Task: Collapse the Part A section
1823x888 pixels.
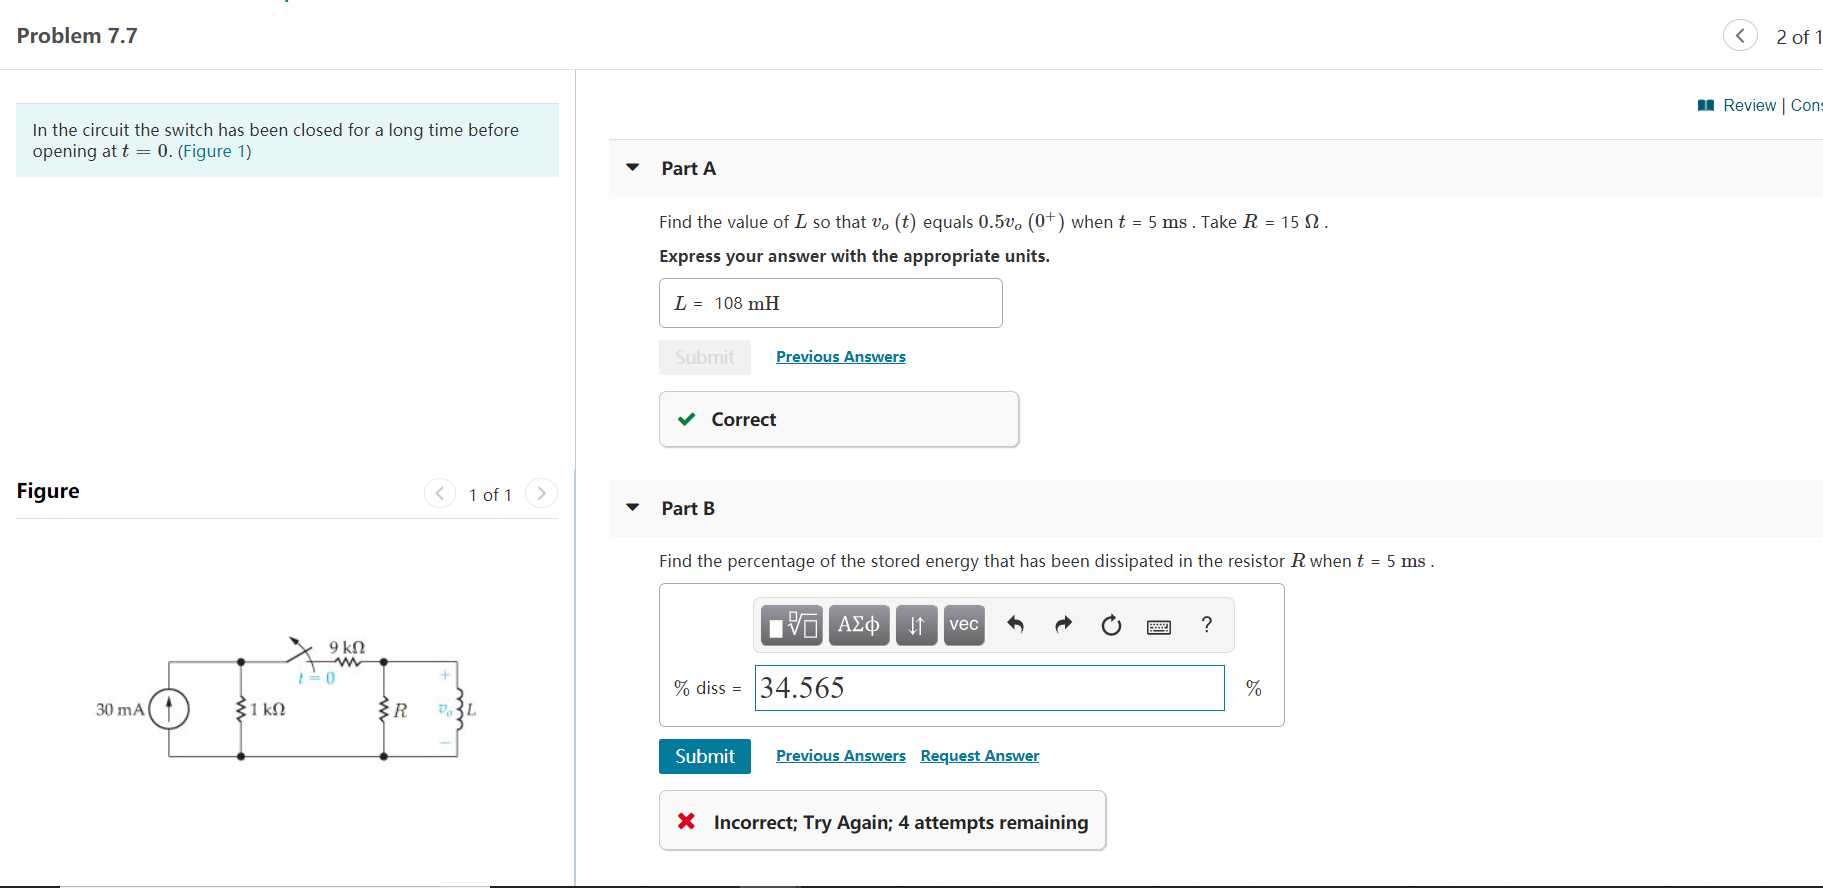Action: point(632,167)
